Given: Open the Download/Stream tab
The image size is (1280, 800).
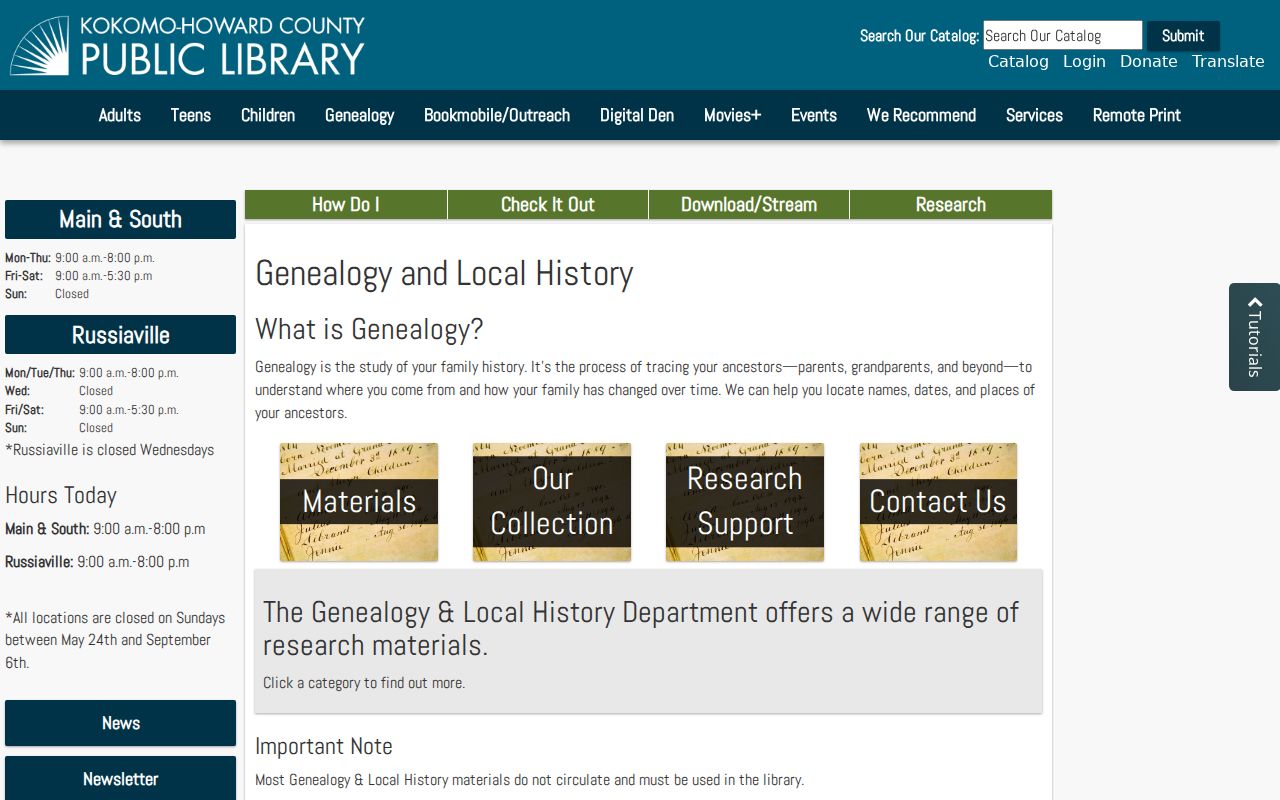Looking at the screenshot, I should [749, 204].
